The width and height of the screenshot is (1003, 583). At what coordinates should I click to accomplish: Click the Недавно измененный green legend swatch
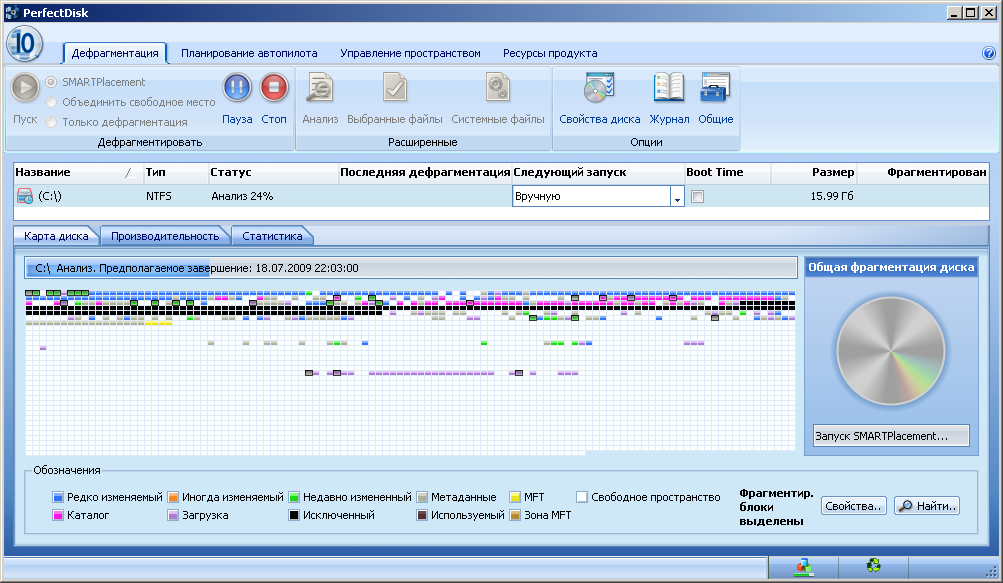tap(294, 497)
